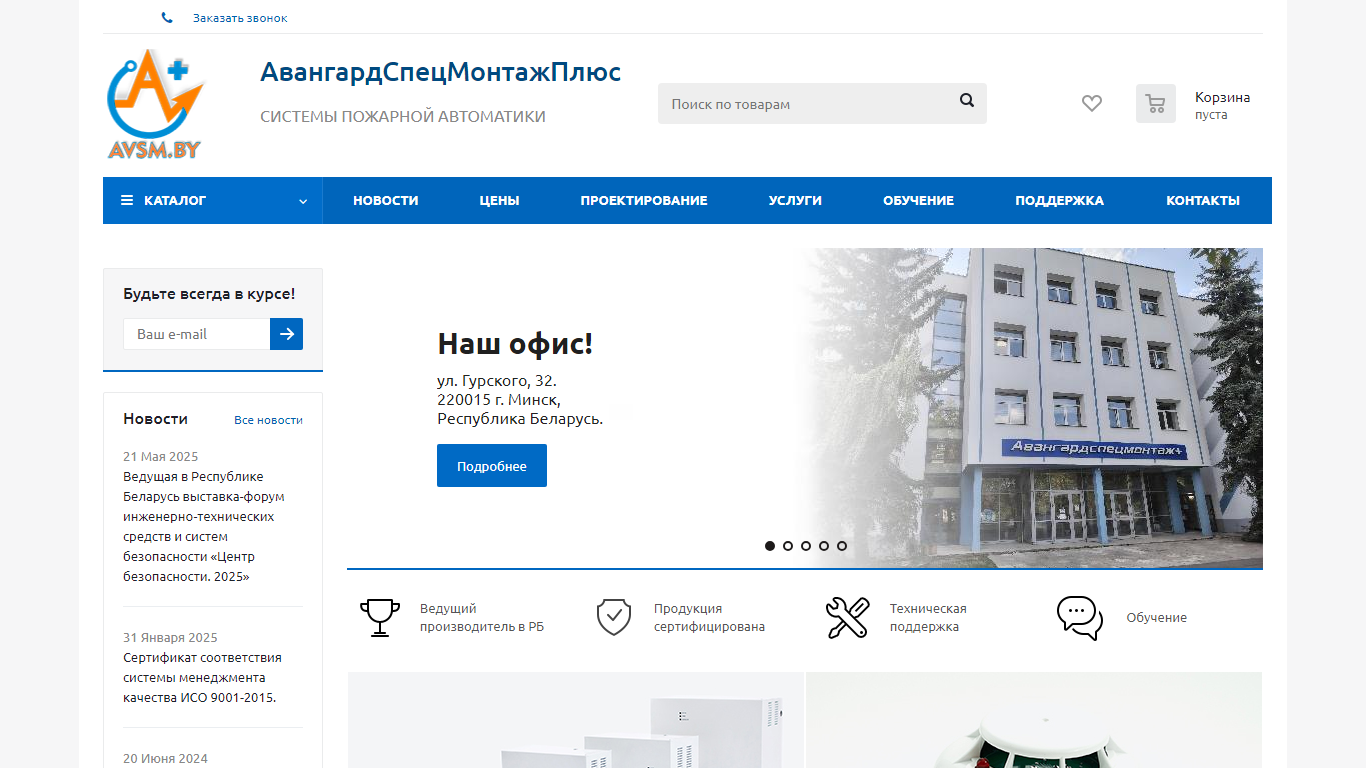Screen dimensions: 1366x768
Task: Open ПОДДЕРЖКА in the navigation bar
Action: (x=1059, y=200)
